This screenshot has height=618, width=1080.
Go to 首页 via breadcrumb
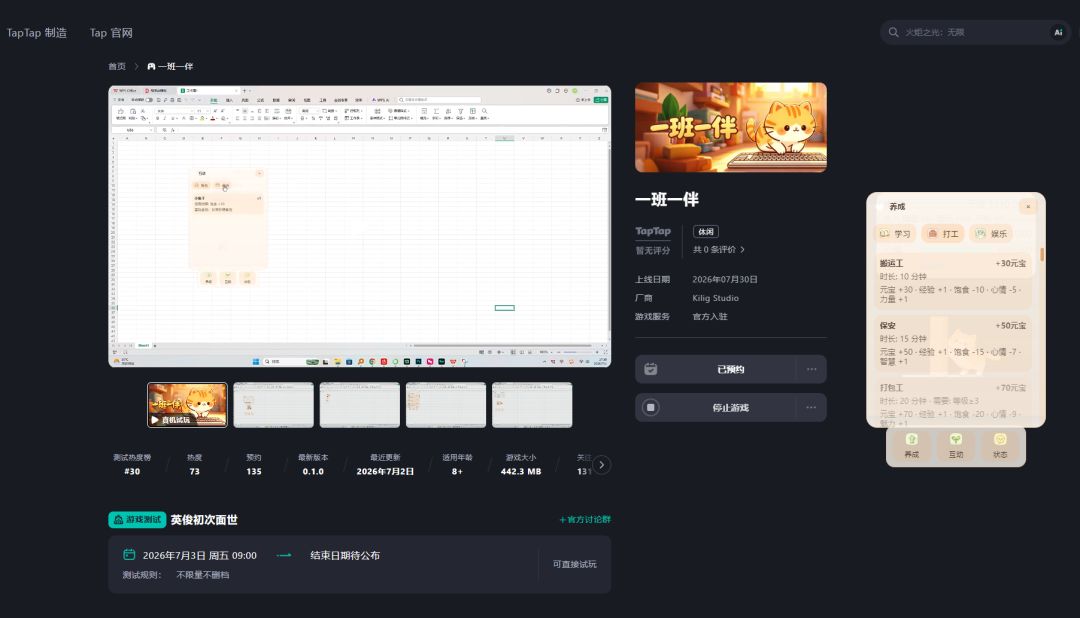point(117,67)
